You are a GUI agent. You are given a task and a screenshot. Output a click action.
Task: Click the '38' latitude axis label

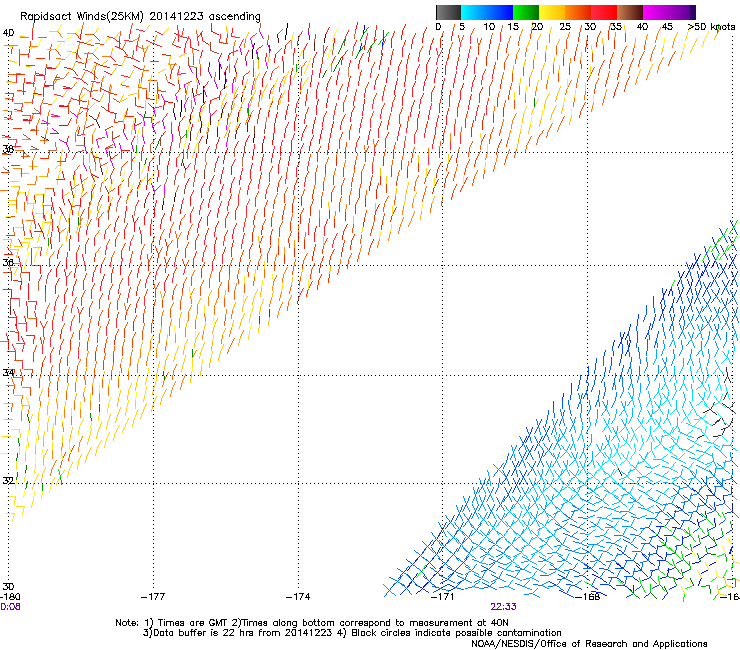(x=8, y=149)
